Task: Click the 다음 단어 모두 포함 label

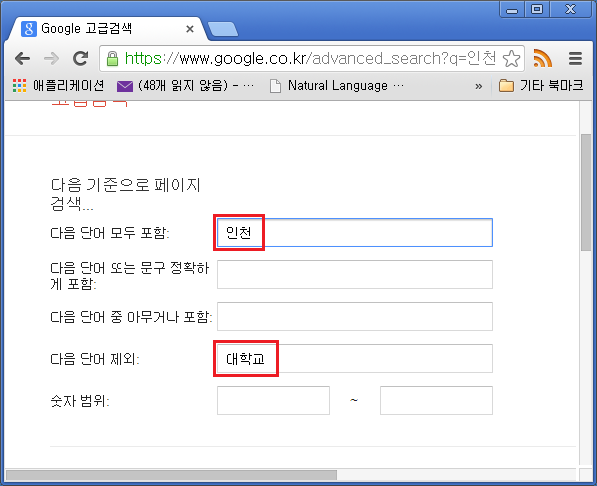Action: tap(110, 233)
